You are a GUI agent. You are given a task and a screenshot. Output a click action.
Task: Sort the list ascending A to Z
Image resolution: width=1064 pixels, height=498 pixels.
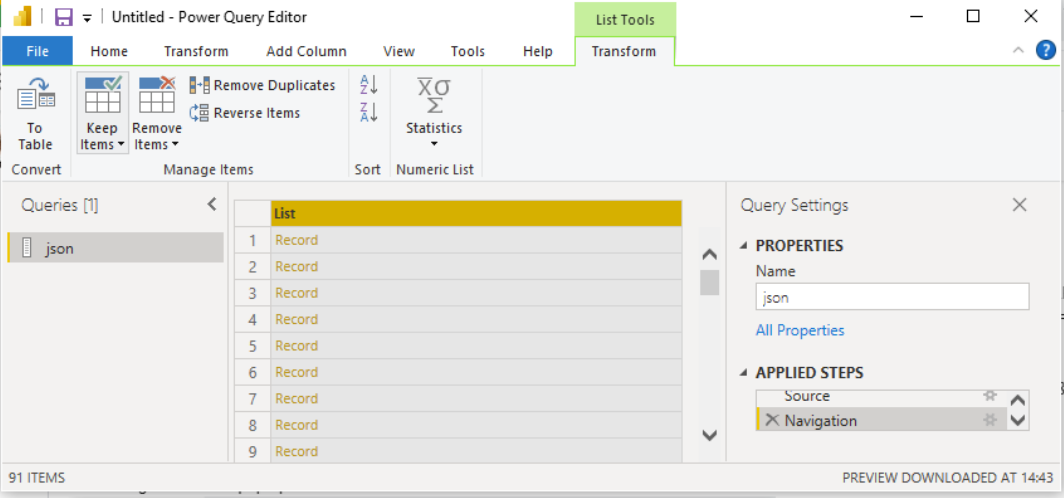(x=368, y=85)
